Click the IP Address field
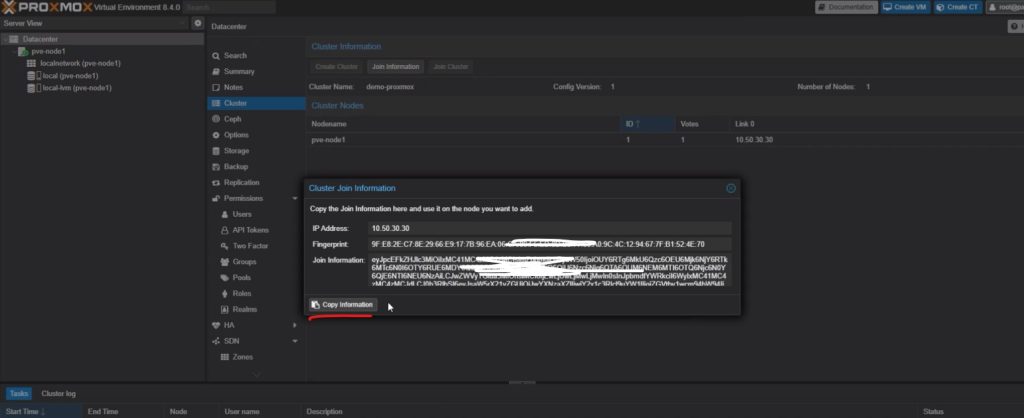Screen dimensions: 1024x418 point(550,229)
